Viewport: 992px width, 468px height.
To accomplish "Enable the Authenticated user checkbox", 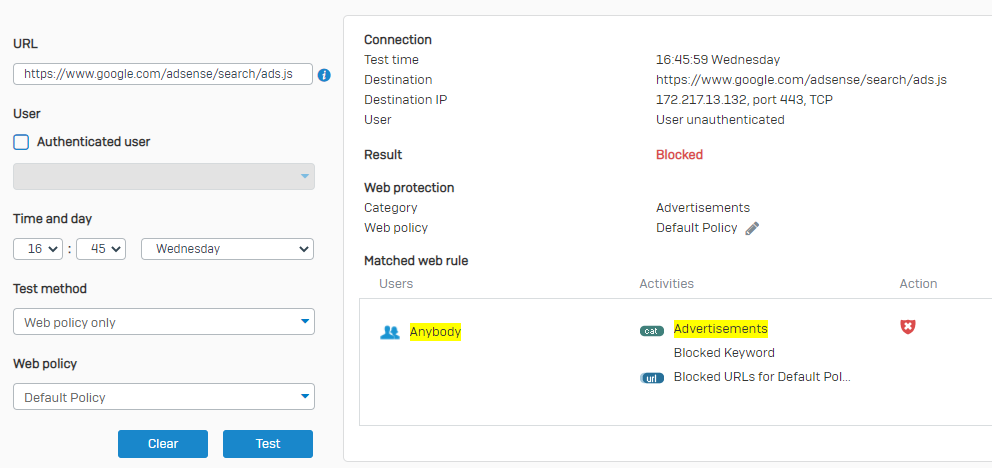I will click(x=21, y=142).
